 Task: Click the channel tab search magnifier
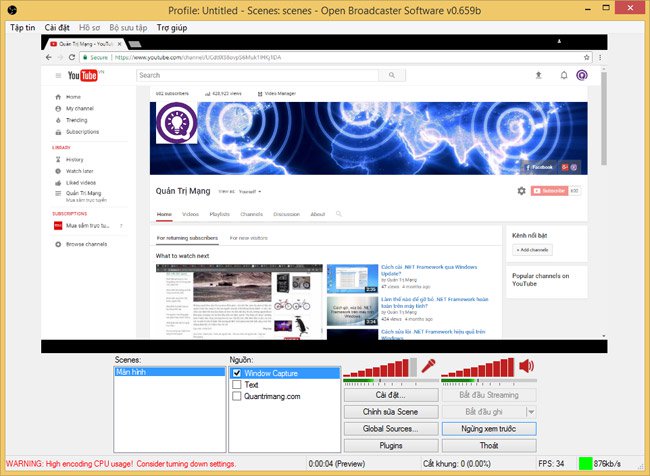(339, 214)
